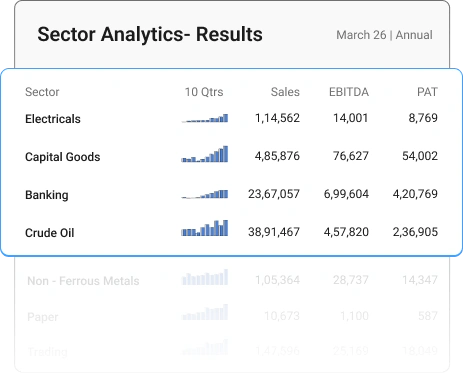Screen dimensions: 463x373
Task: Click Capital Goods sales value 4,85,876
Action: pyautogui.click(x=277, y=156)
